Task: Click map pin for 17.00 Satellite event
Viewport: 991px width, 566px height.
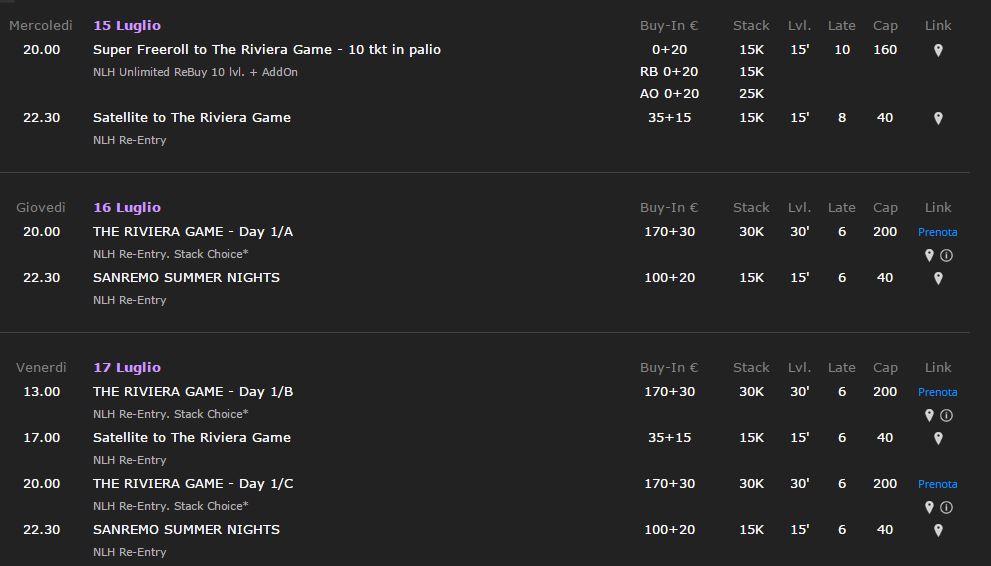Action: pos(938,438)
